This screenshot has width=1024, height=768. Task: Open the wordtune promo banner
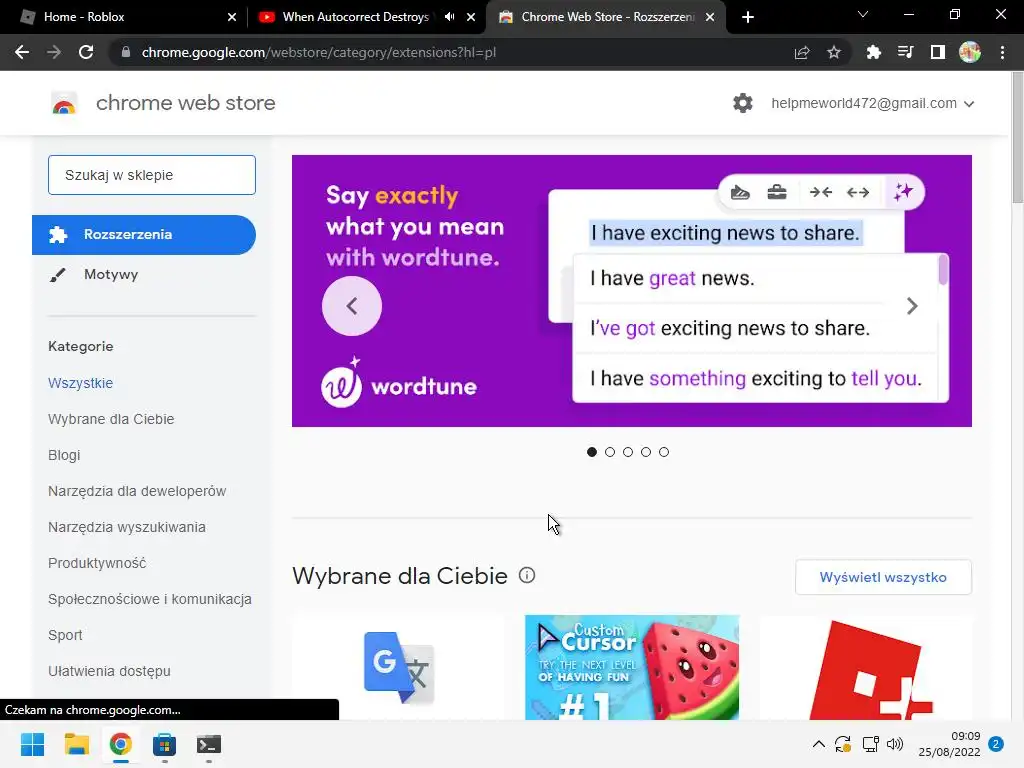coord(632,291)
